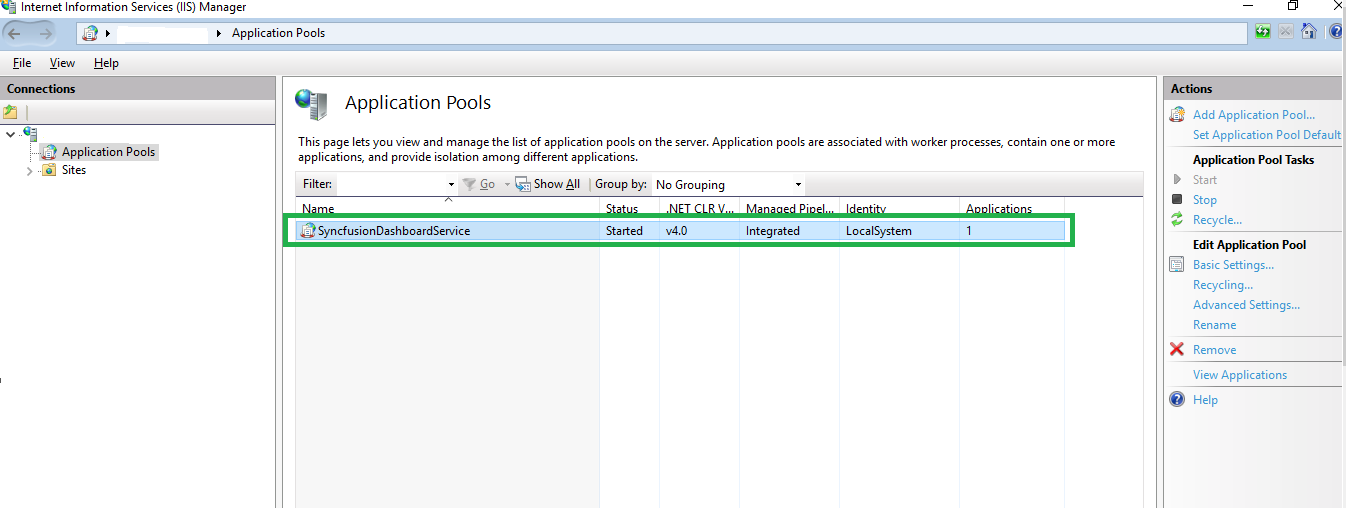1346x508 pixels.
Task: Click the red X Remove icon
Action: [x=1177, y=350]
